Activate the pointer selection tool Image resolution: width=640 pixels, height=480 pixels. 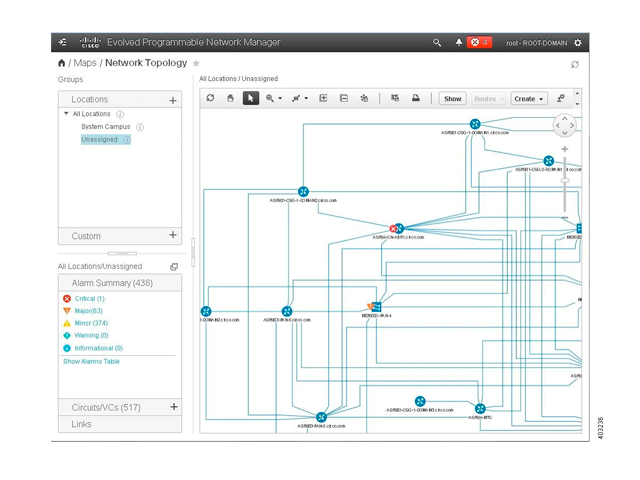pyautogui.click(x=250, y=99)
